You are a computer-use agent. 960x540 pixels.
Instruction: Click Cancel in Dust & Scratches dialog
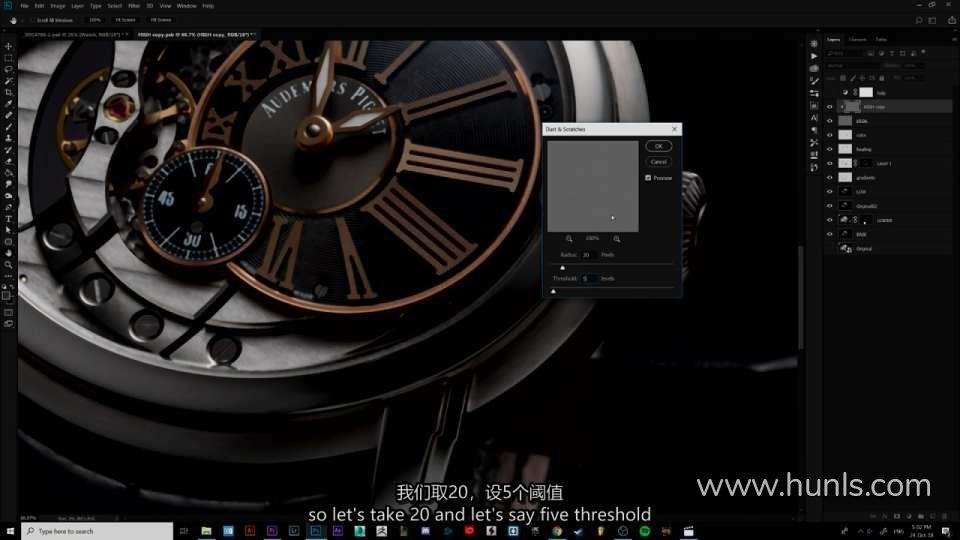(x=659, y=162)
